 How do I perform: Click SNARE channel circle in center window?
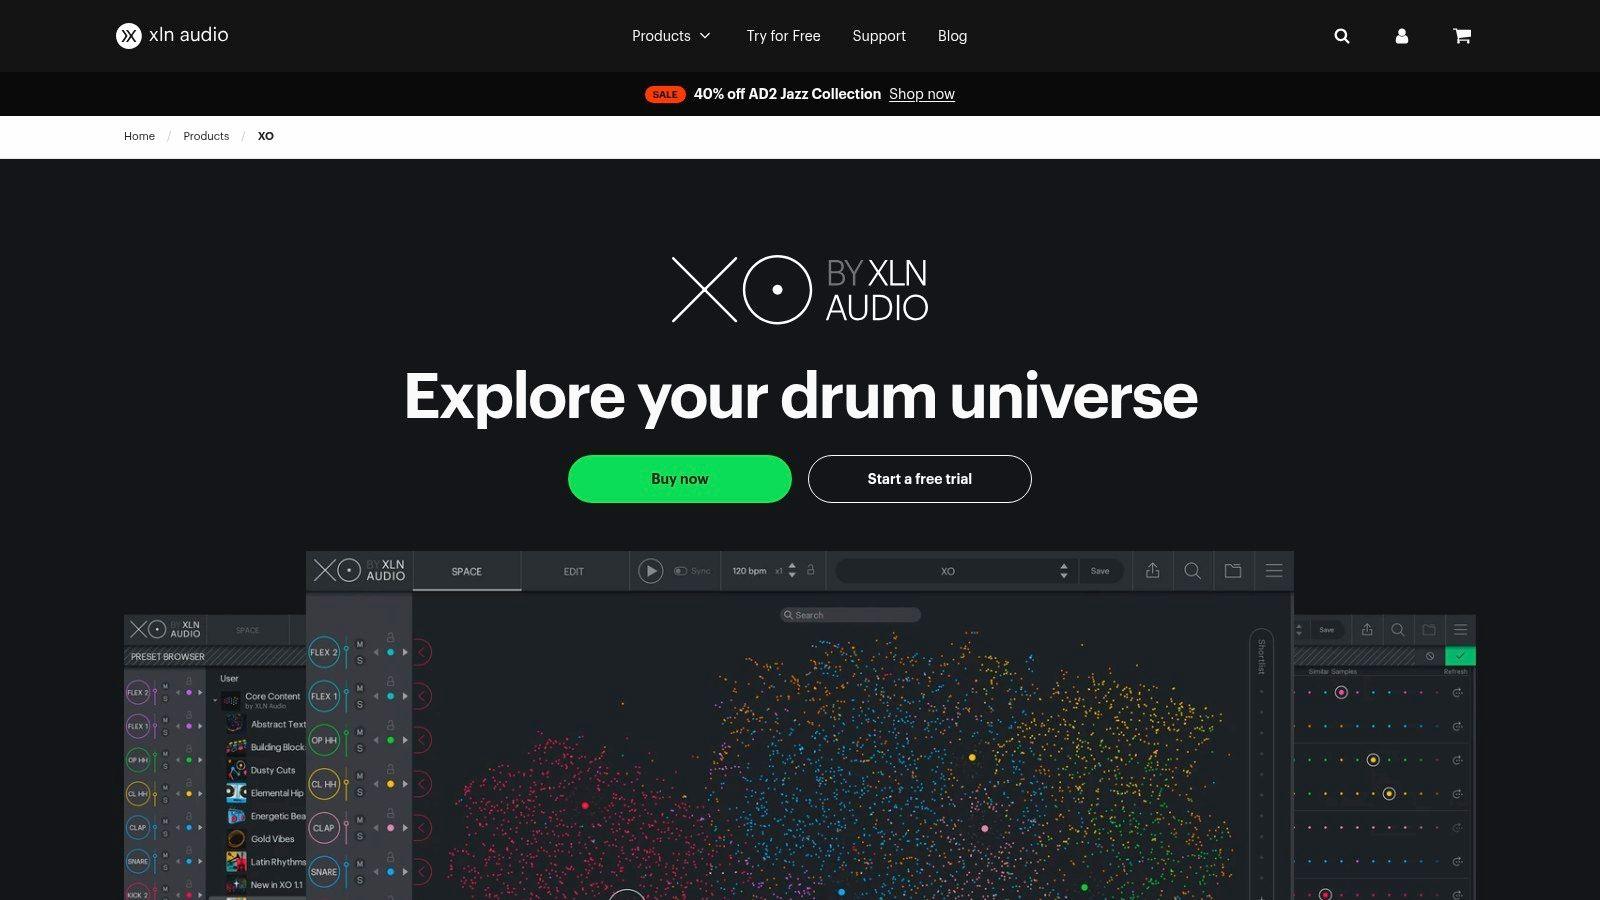click(x=324, y=872)
